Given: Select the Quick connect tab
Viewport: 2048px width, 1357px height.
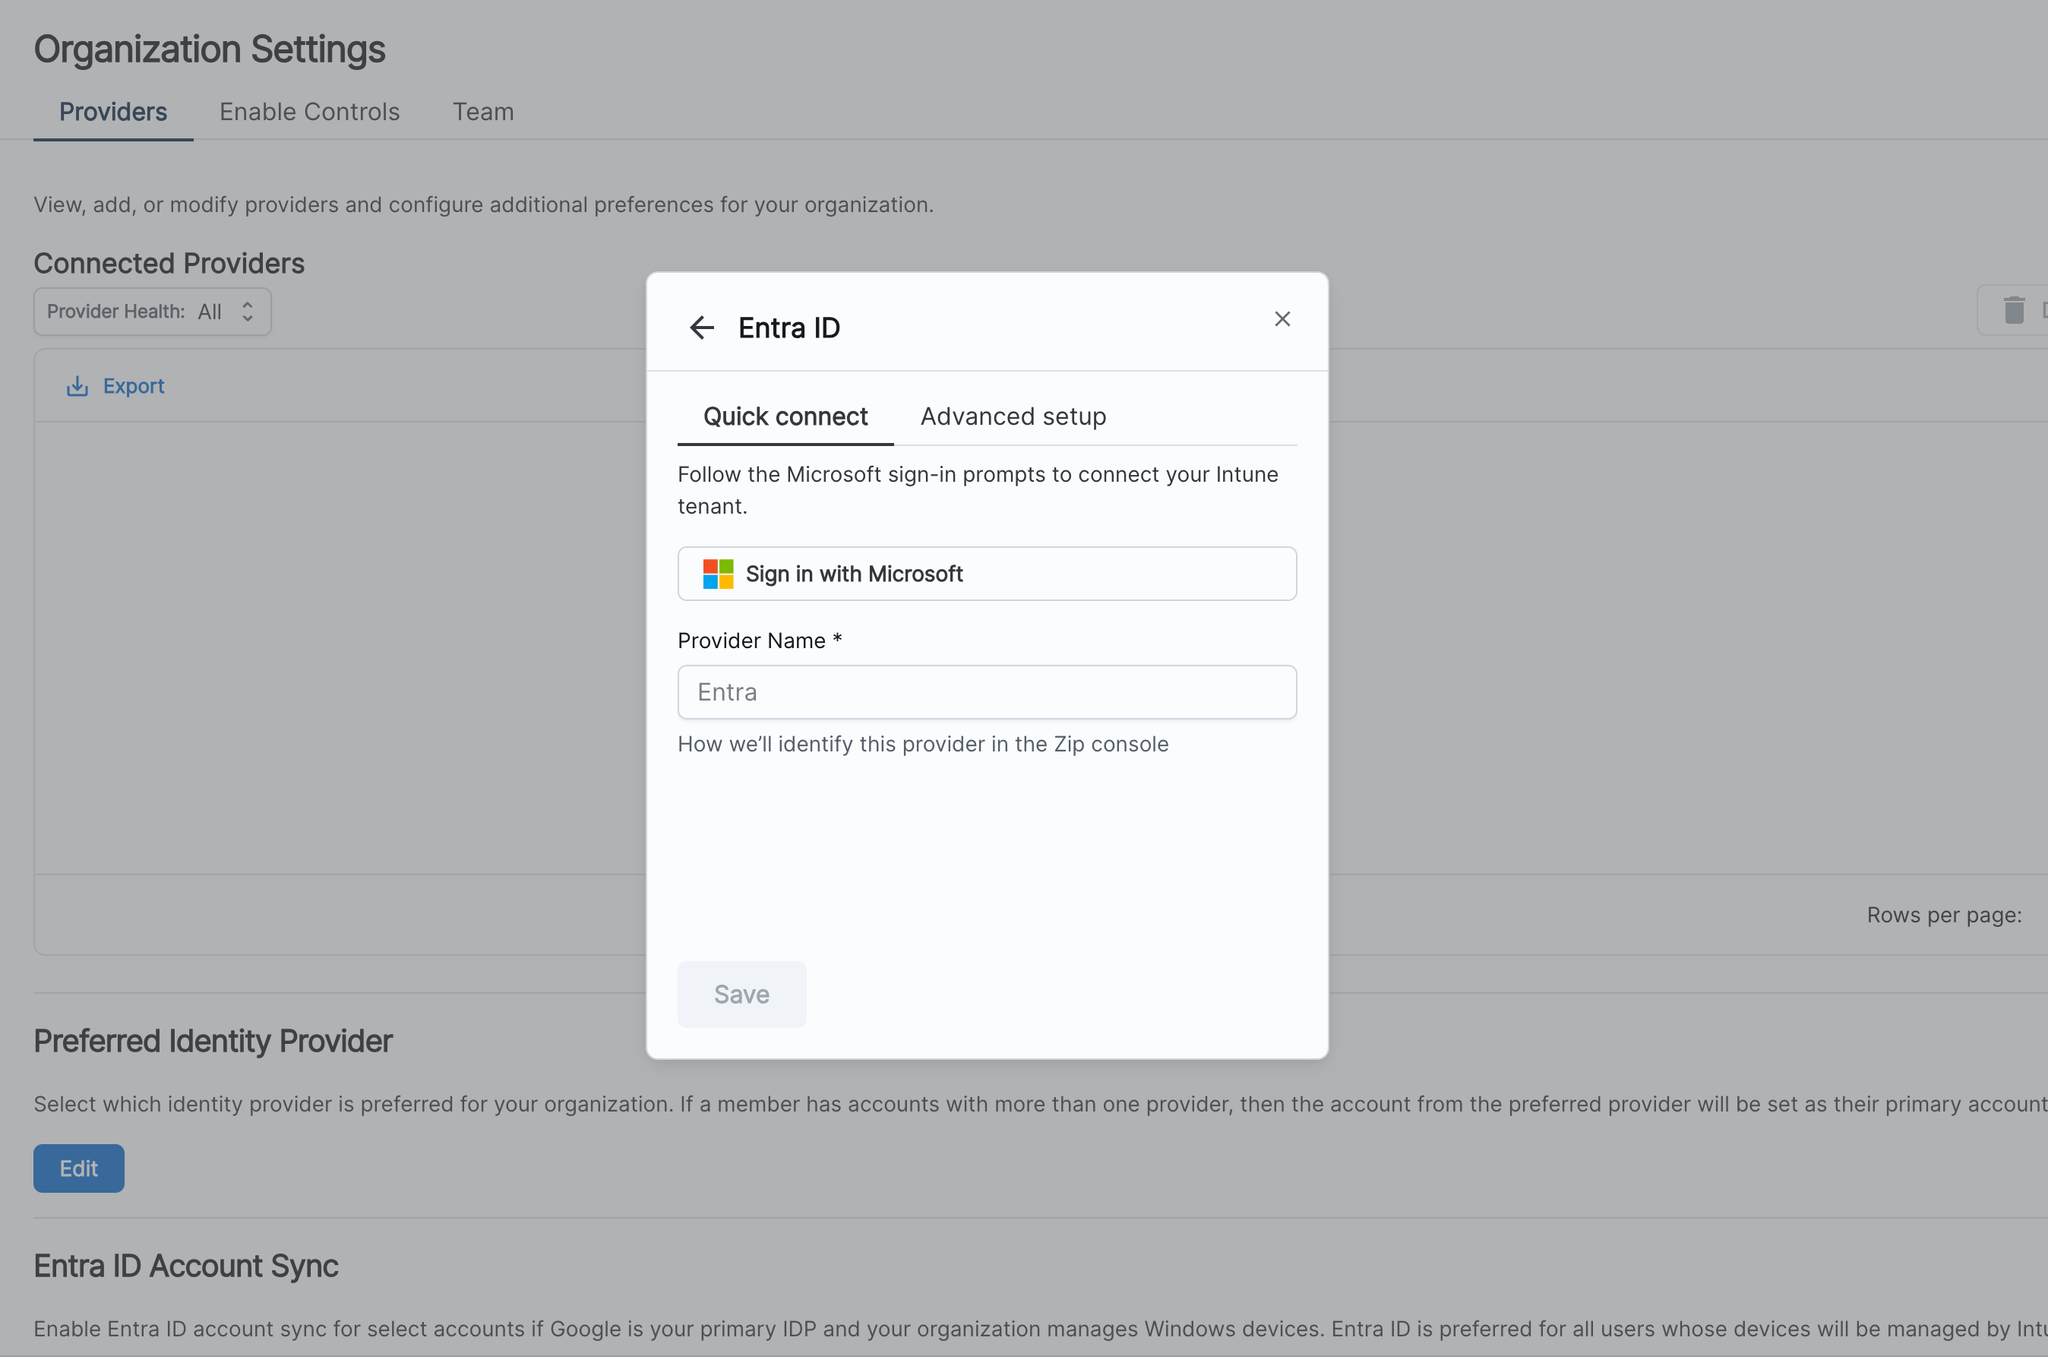Looking at the screenshot, I should 785,416.
